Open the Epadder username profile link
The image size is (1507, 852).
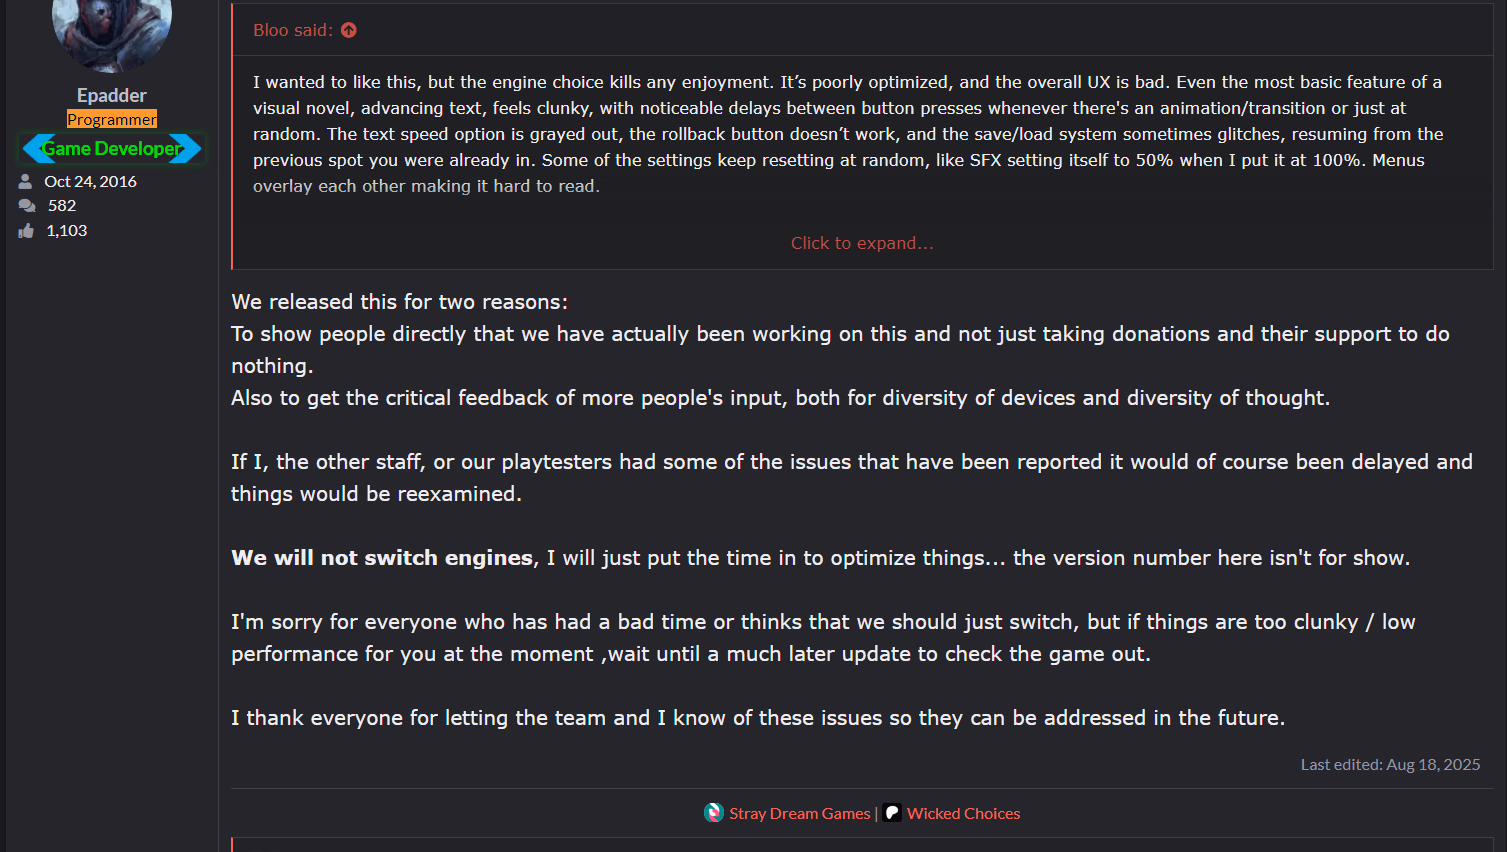[x=112, y=95]
